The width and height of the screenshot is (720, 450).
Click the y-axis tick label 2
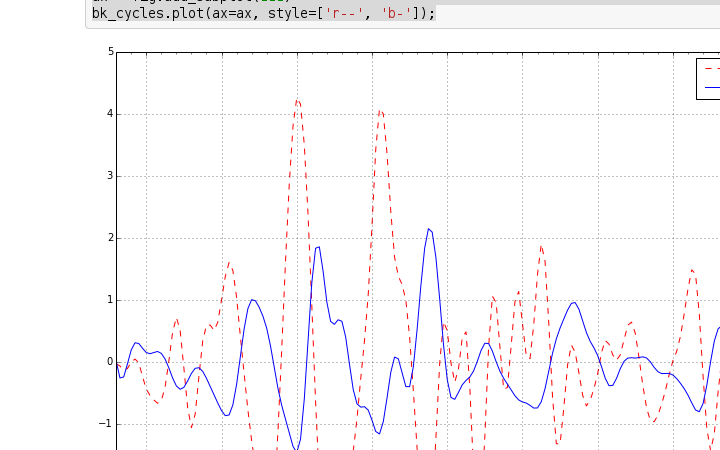(110, 238)
